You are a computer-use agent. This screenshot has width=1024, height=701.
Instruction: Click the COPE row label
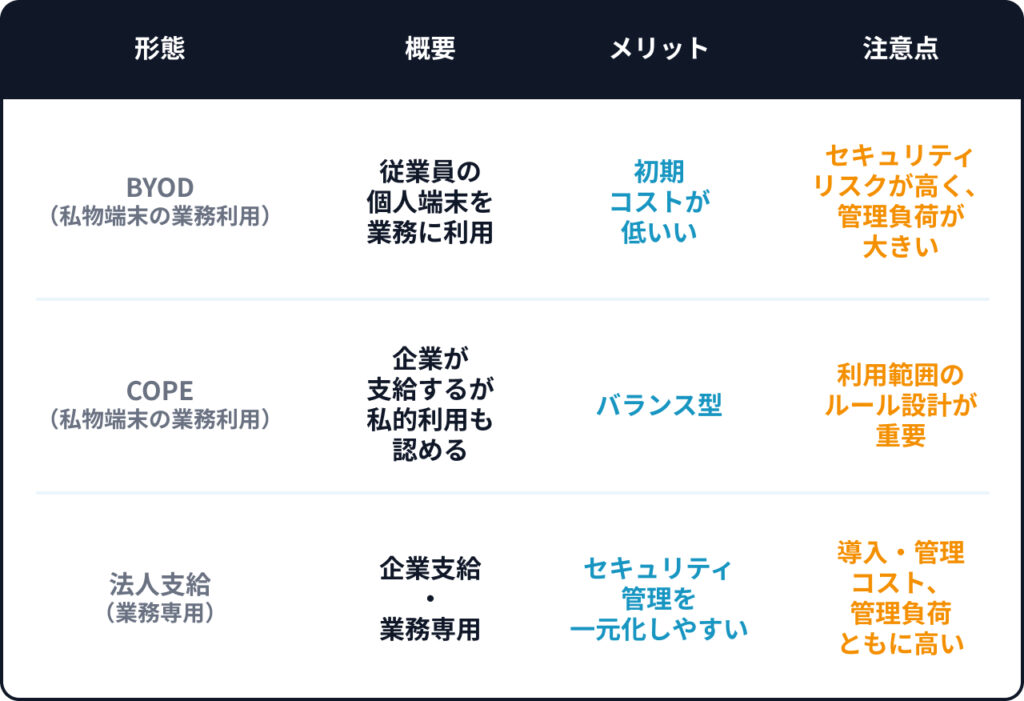pos(160,391)
